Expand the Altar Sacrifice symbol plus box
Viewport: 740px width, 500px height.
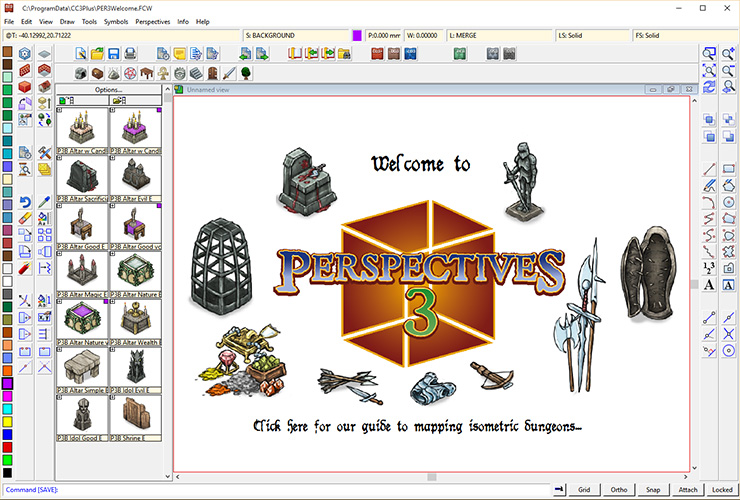coord(59,158)
